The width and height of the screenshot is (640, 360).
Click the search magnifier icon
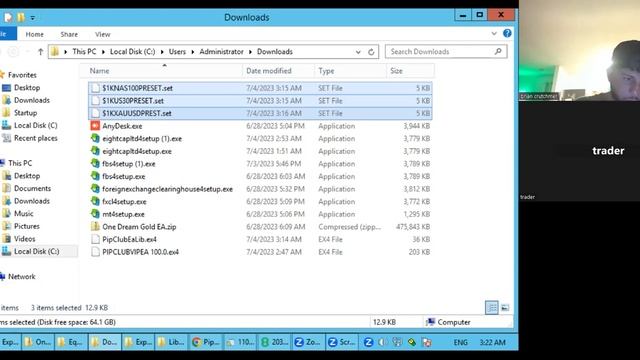[x=498, y=51]
